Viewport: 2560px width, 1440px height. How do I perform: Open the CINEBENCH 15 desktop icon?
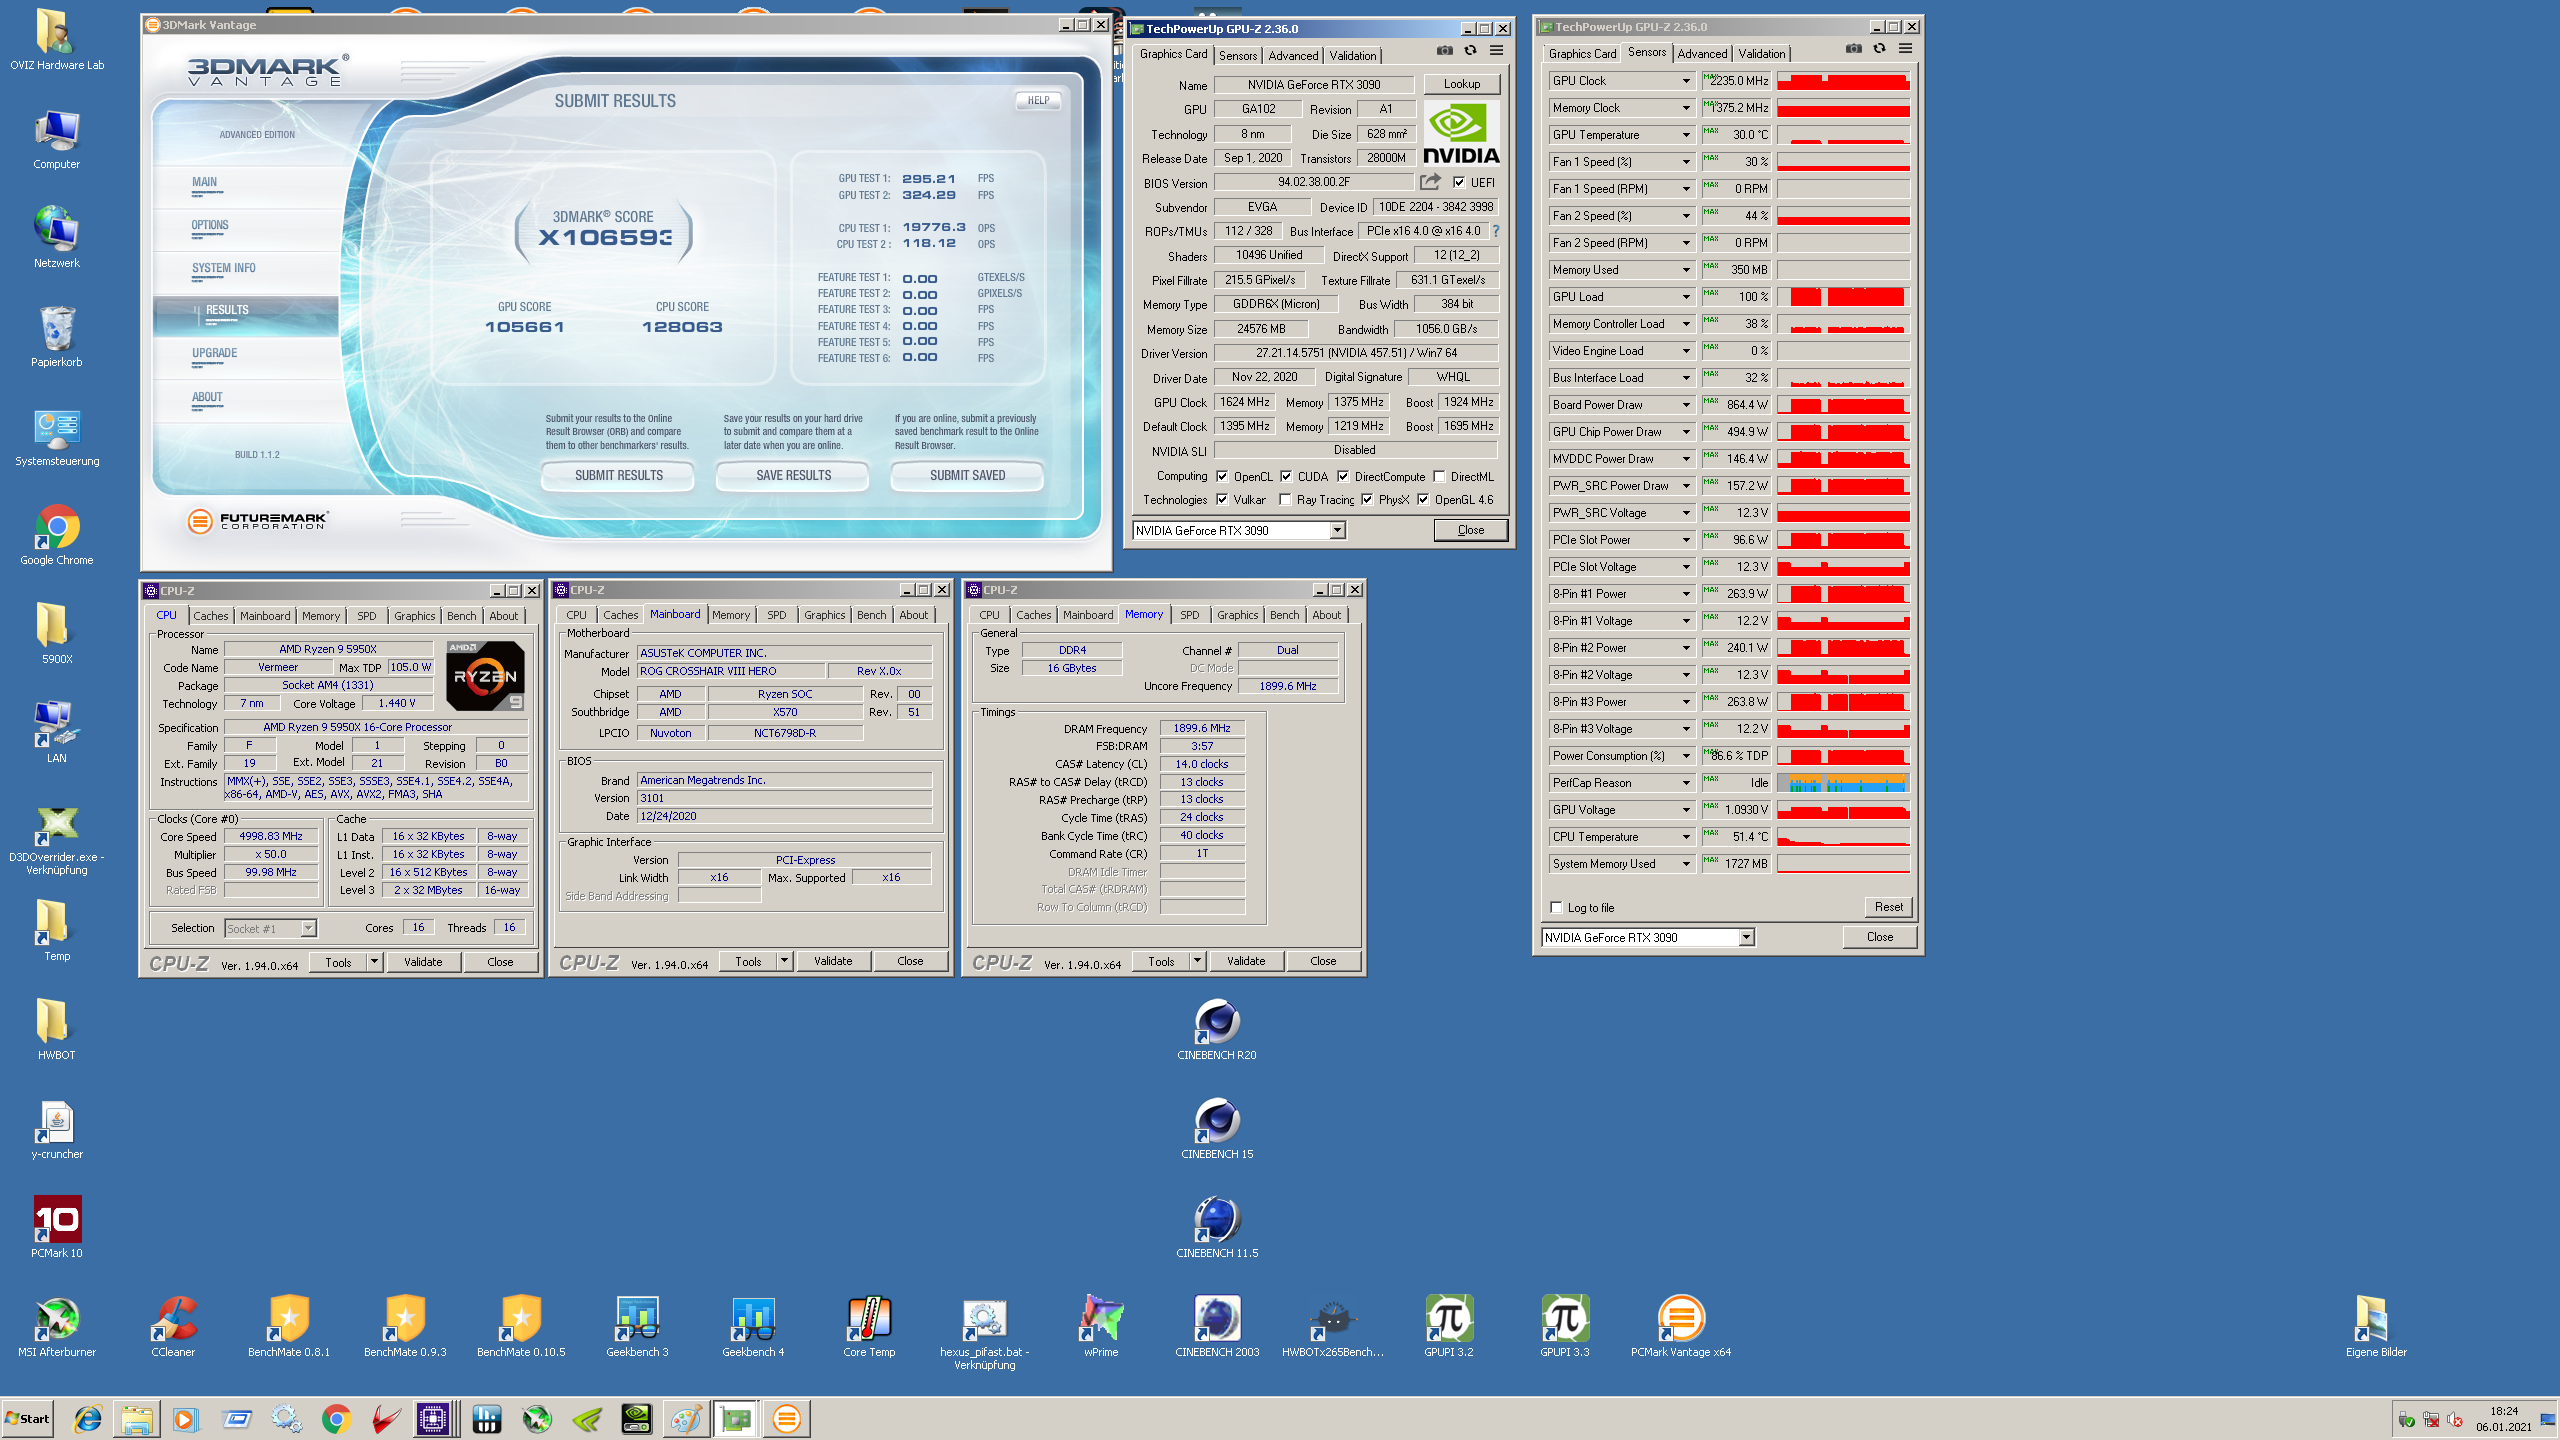pos(1217,1127)
